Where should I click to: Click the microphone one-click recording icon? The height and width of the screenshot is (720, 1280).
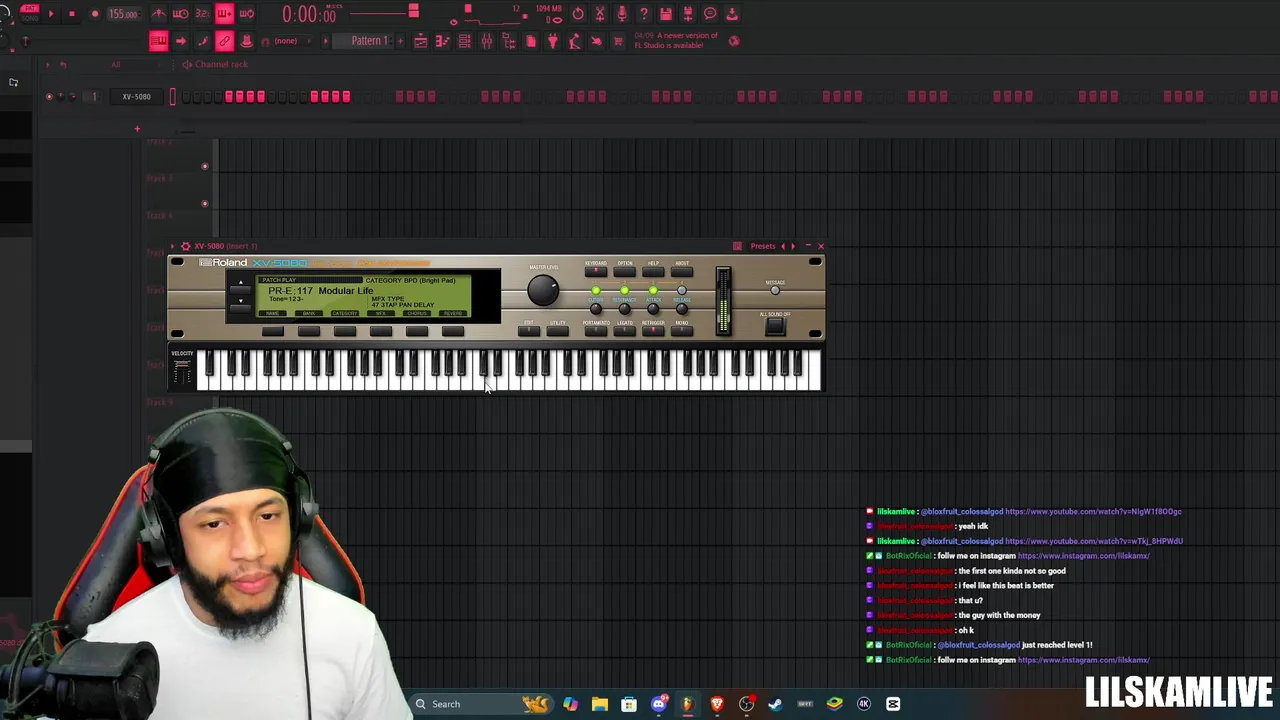click(622, 14)
